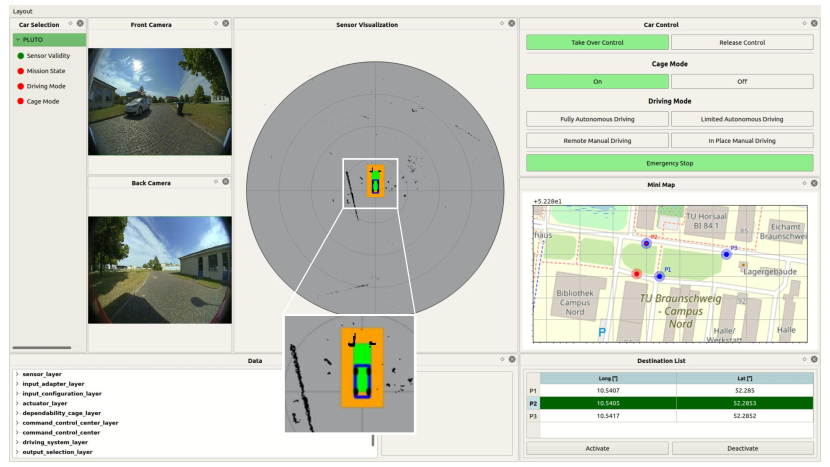Select Limited Autonomous Driving mode
The height and width of the screenshot is (467, 830).
point(742,119)
